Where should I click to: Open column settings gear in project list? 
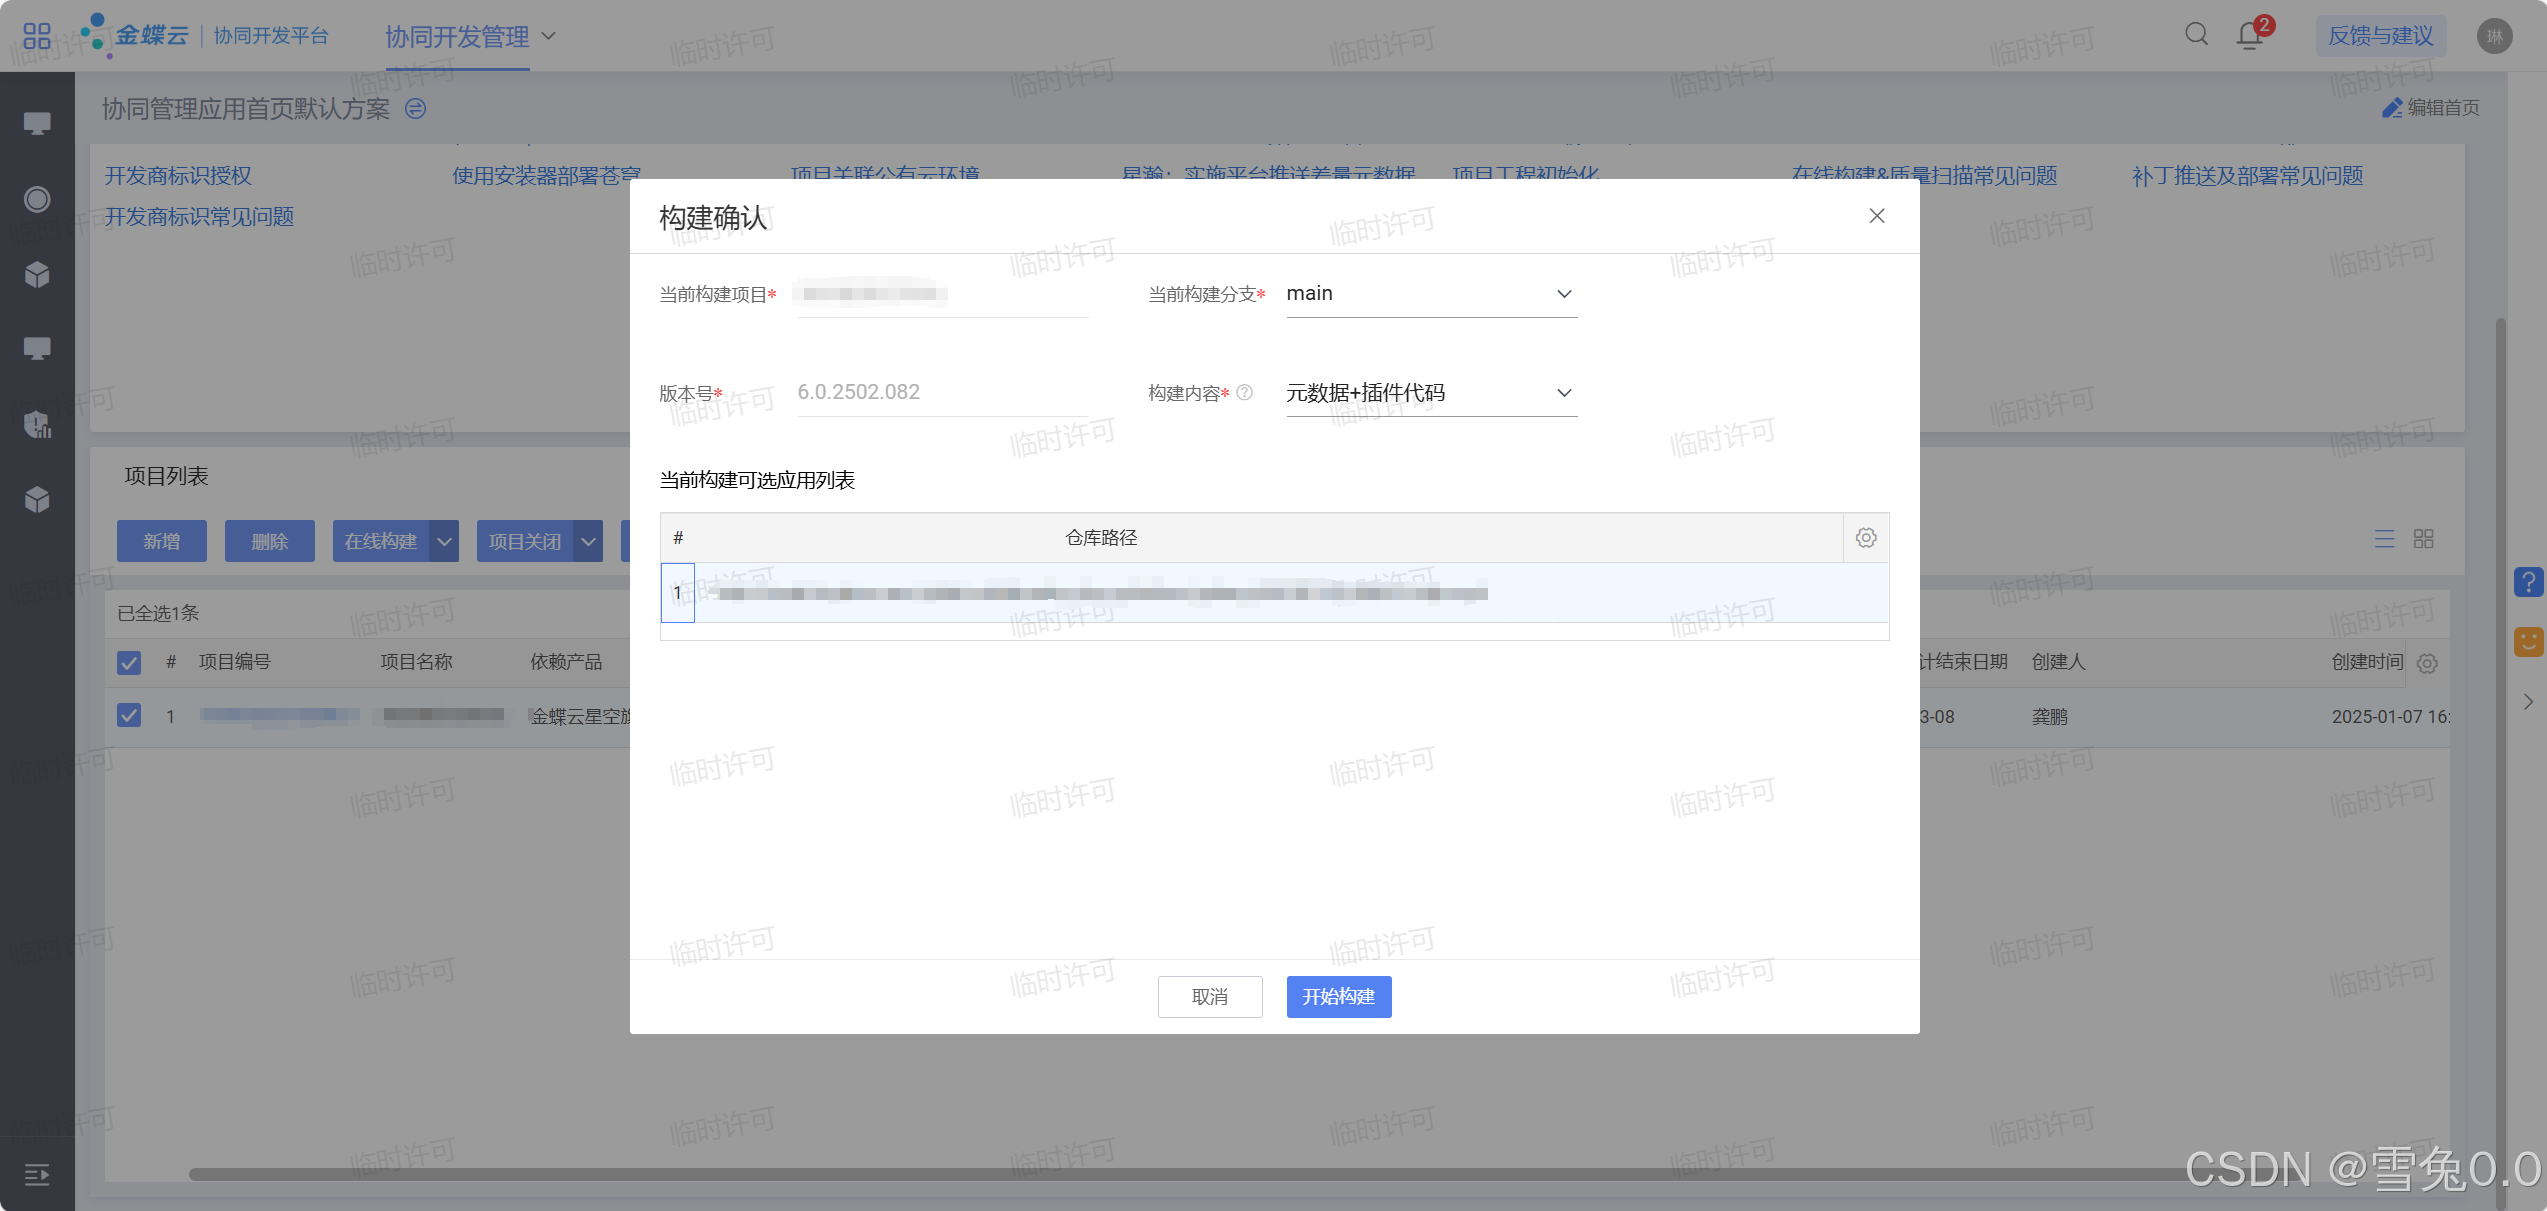tap(2427, 663)
